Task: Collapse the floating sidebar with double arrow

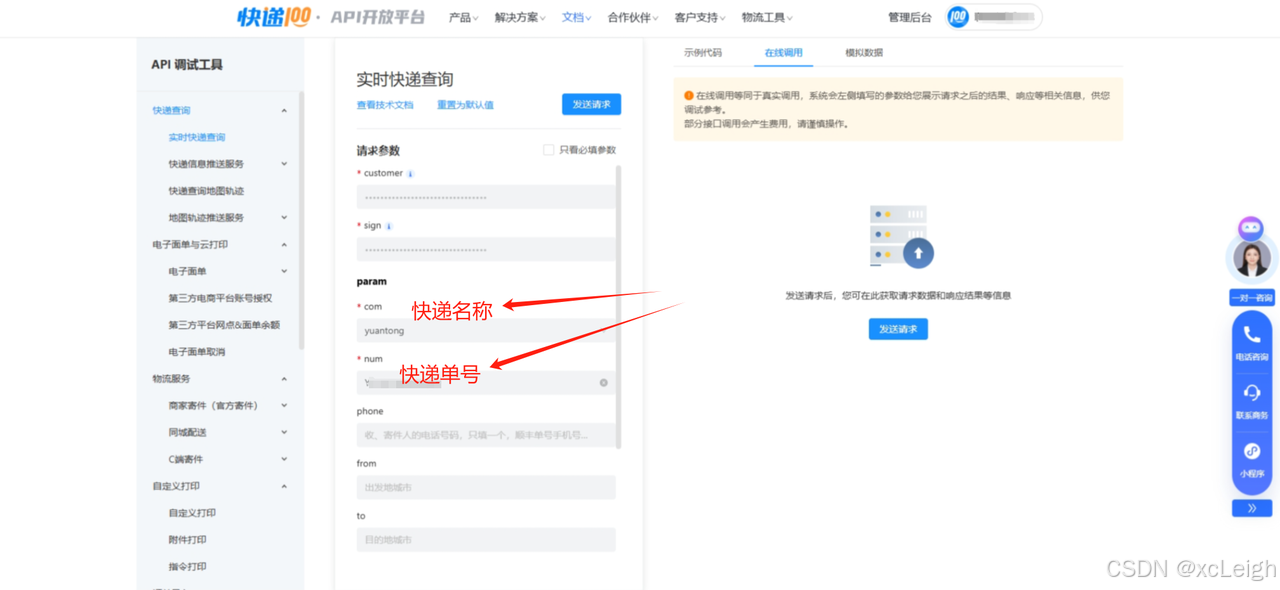Action: coord(1252,508)
